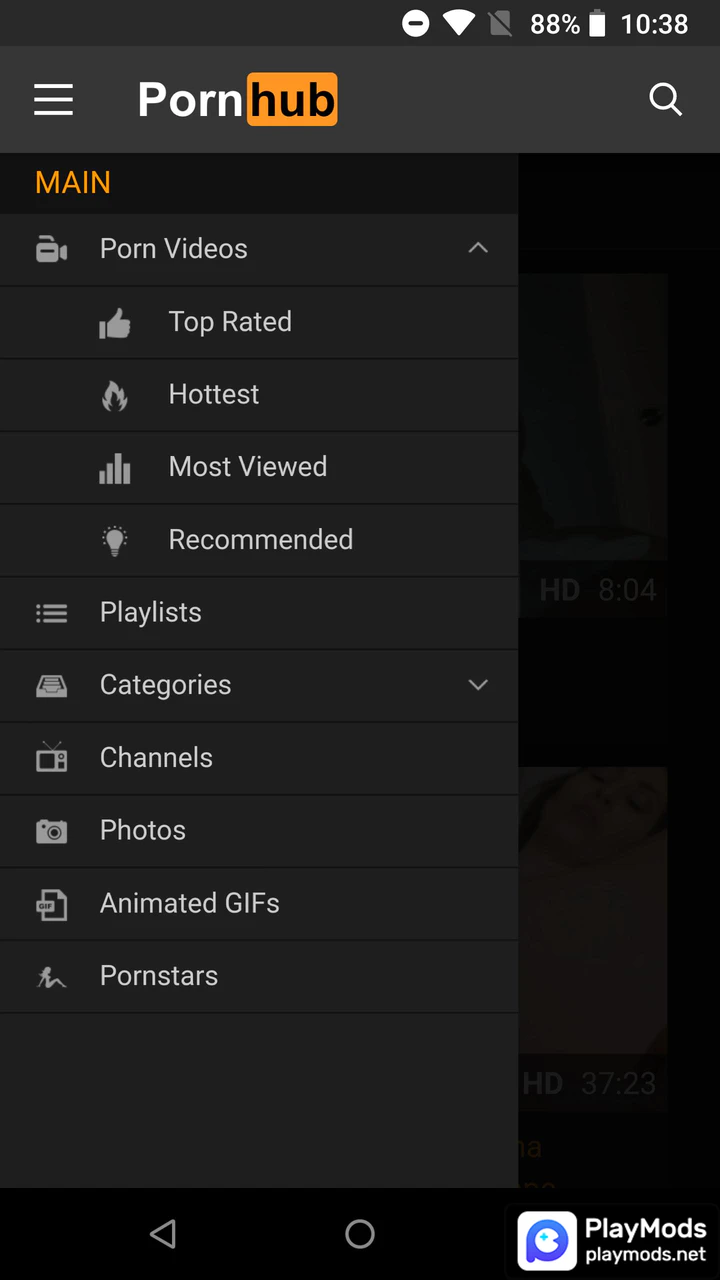Tap the Categories inbox tray icon
This screenshot has height=1280, width=720.
(51, 686)
